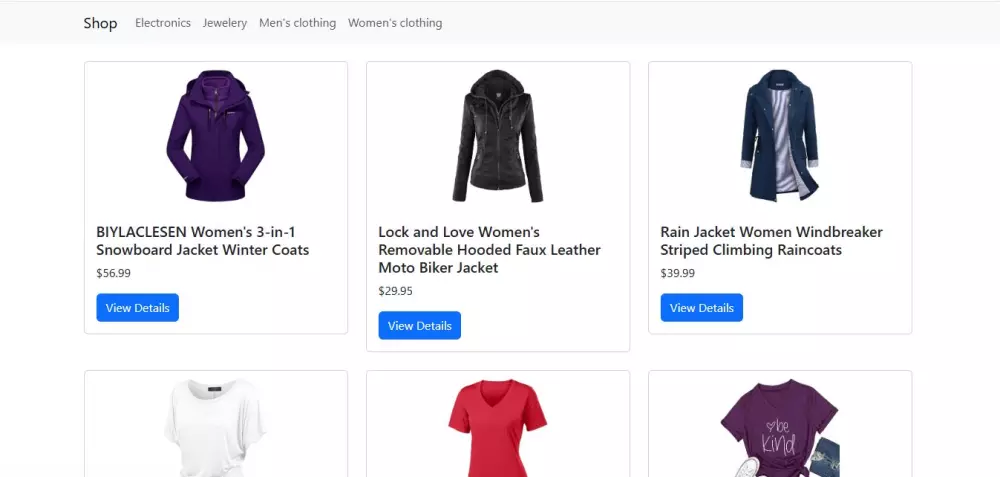The image size is (1000, 477).
Task: Click the Rain Jacket Women Windbreaker title
Action: tap(771, 241)
